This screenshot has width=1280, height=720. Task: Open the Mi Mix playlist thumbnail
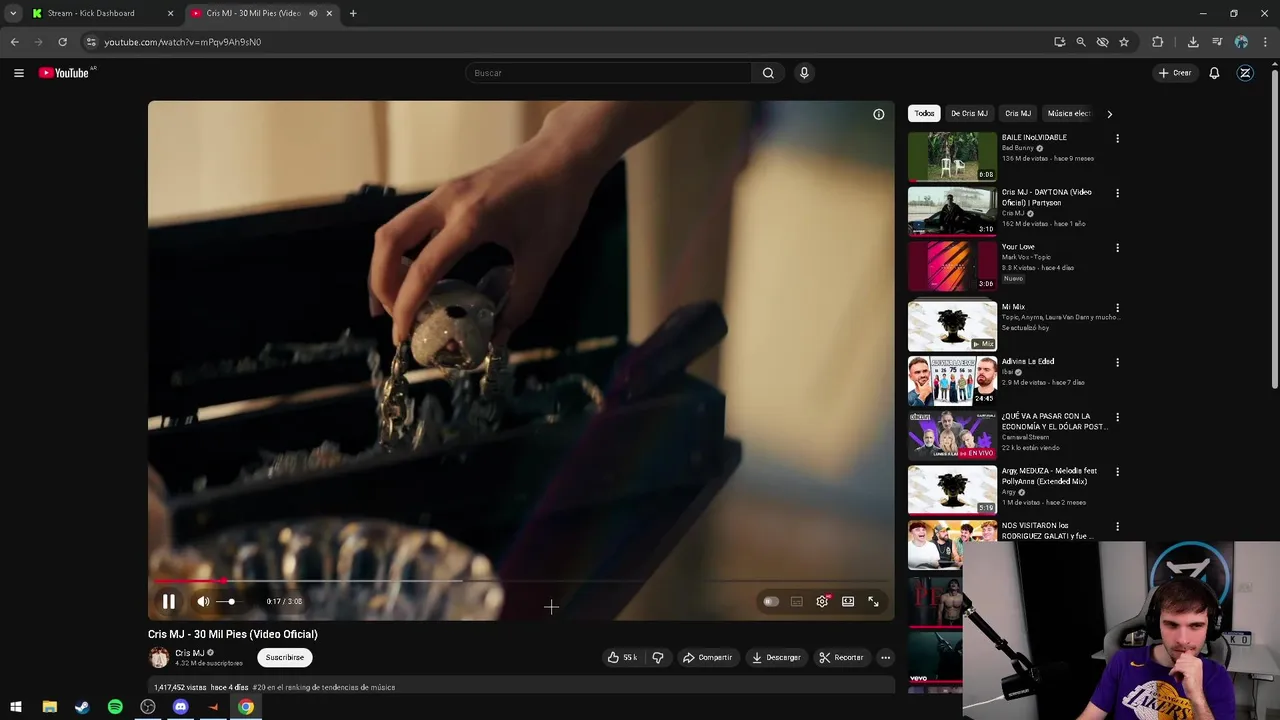pyautogui.click(x=952, y=326)
